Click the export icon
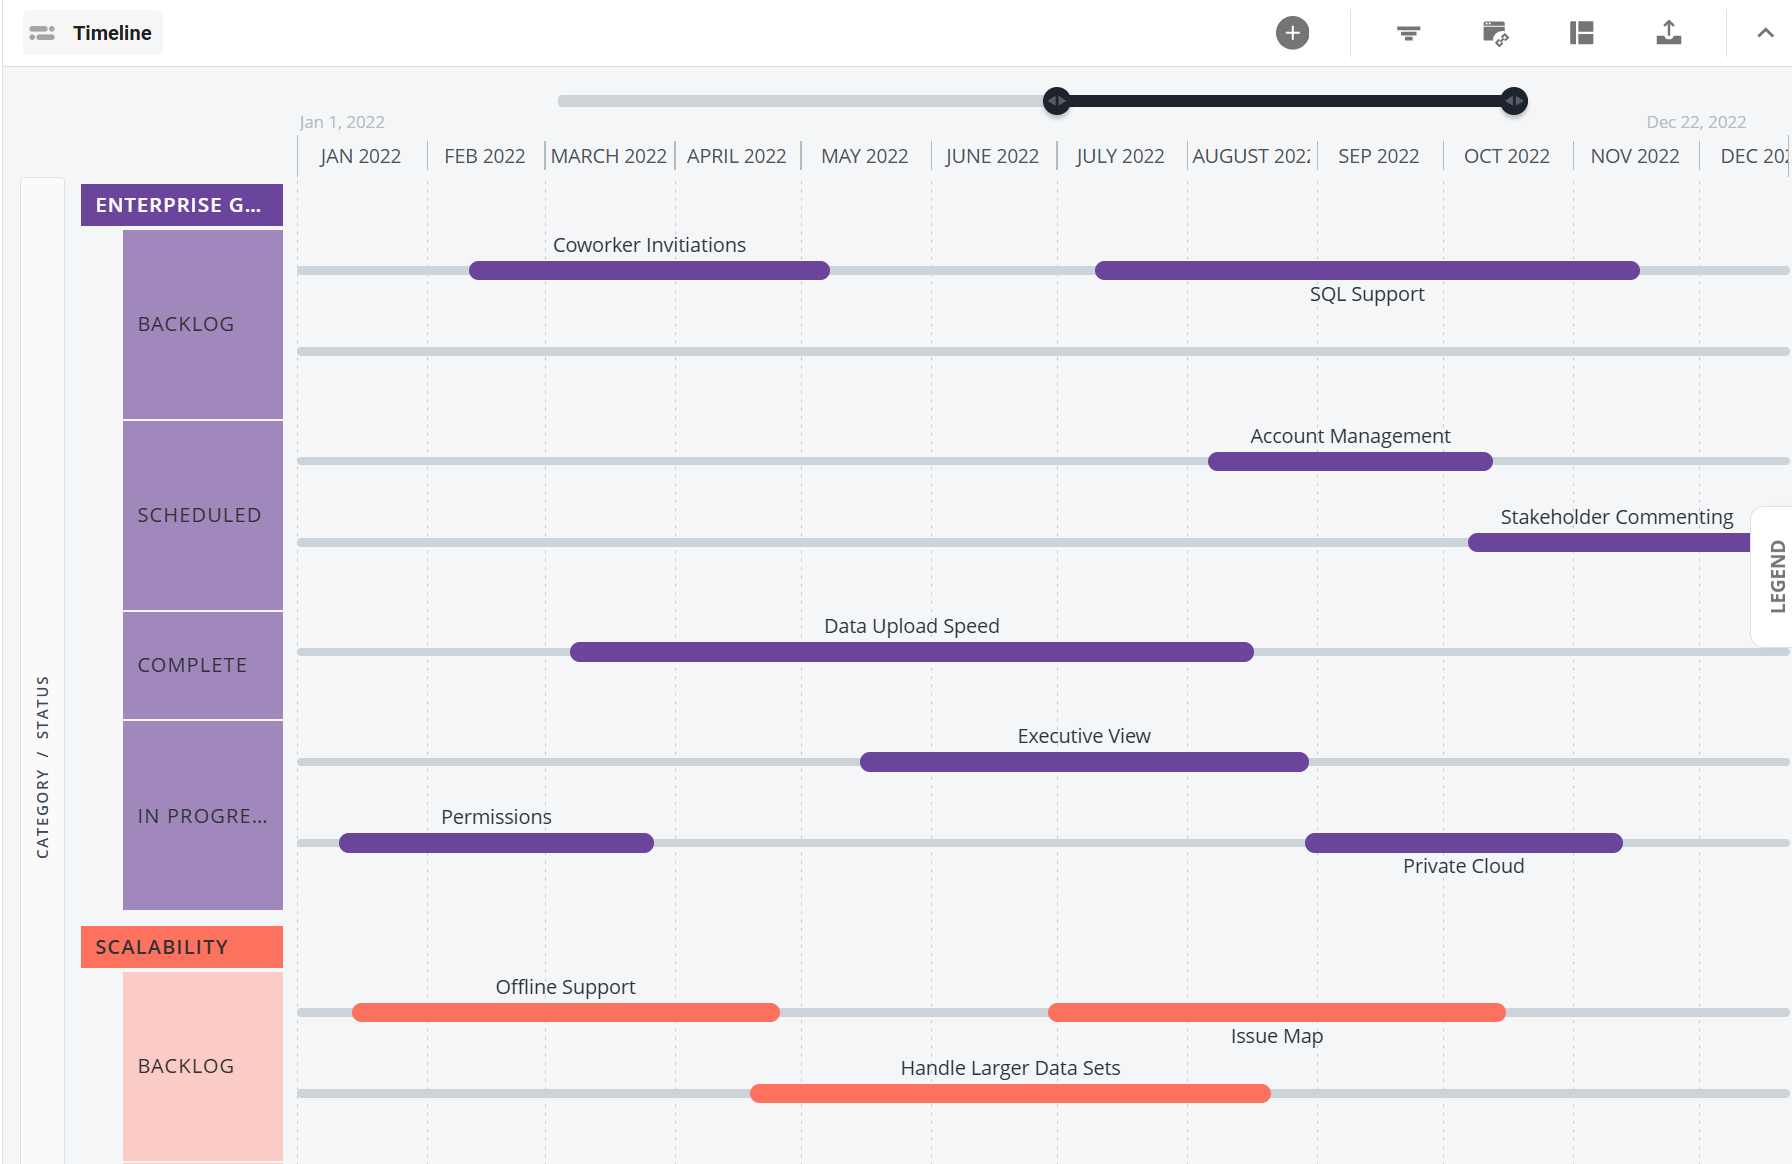1792x1164 pixels. 1668,32
